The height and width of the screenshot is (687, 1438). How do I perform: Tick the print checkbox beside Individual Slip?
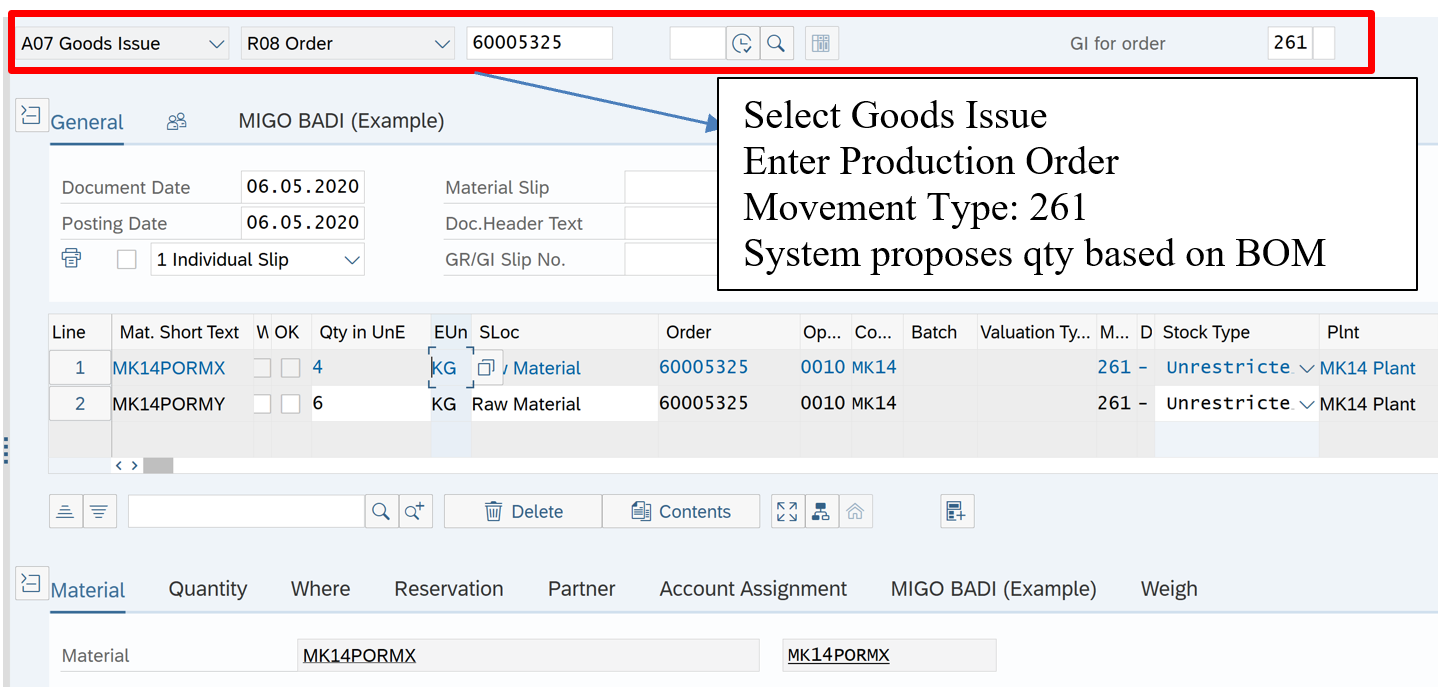127,259
